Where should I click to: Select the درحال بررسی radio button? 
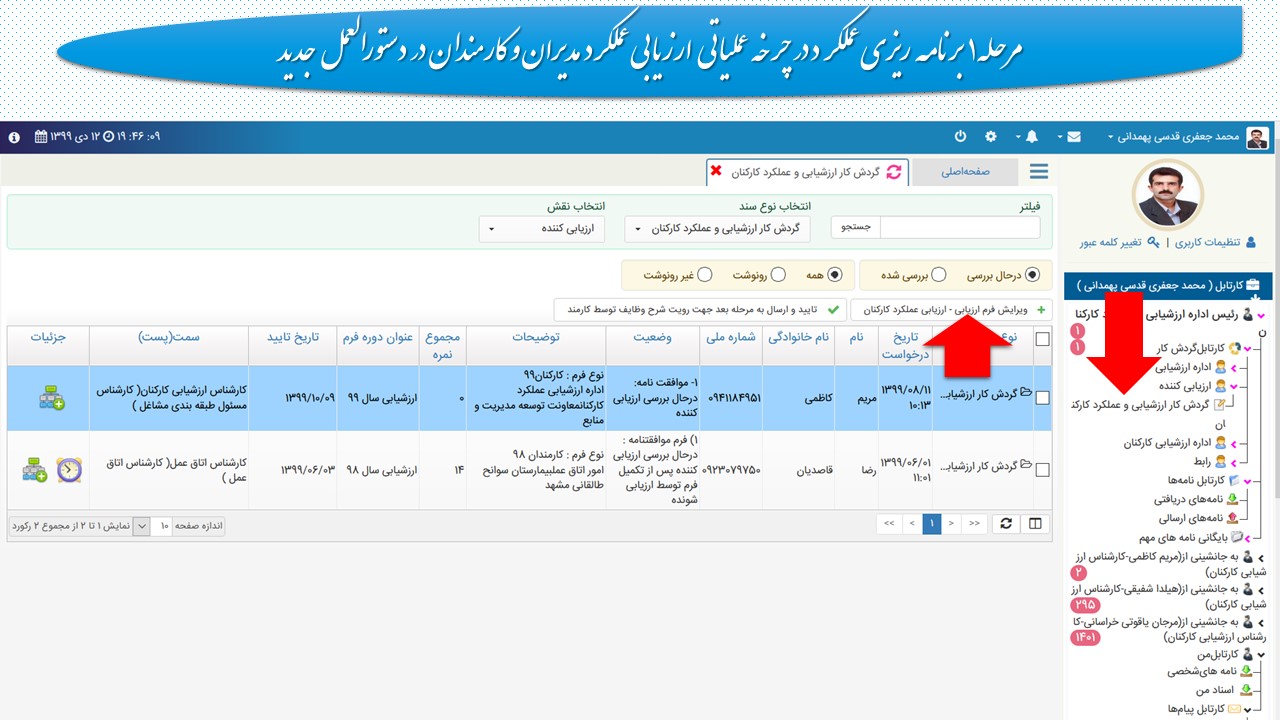tap(1032, 274)
